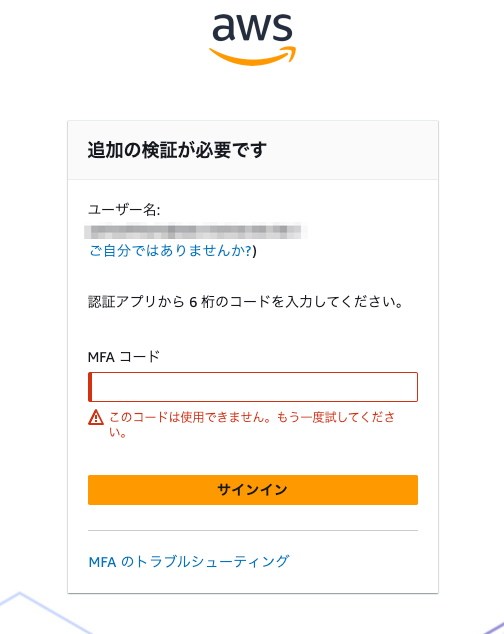504x634 pixels.
Task: Click the blurred username text
Action: [195, 231]
